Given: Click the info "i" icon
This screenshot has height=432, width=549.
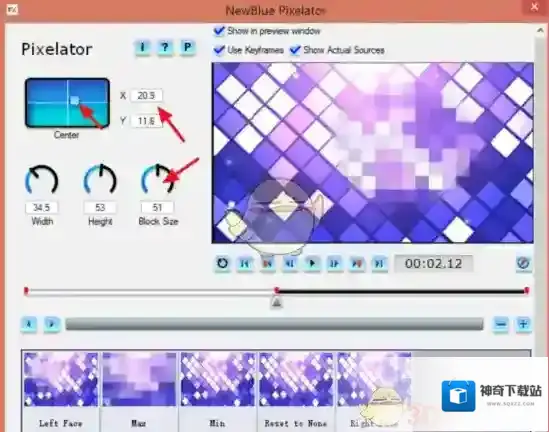Looking at the screenshot, I should click(142, 47).
